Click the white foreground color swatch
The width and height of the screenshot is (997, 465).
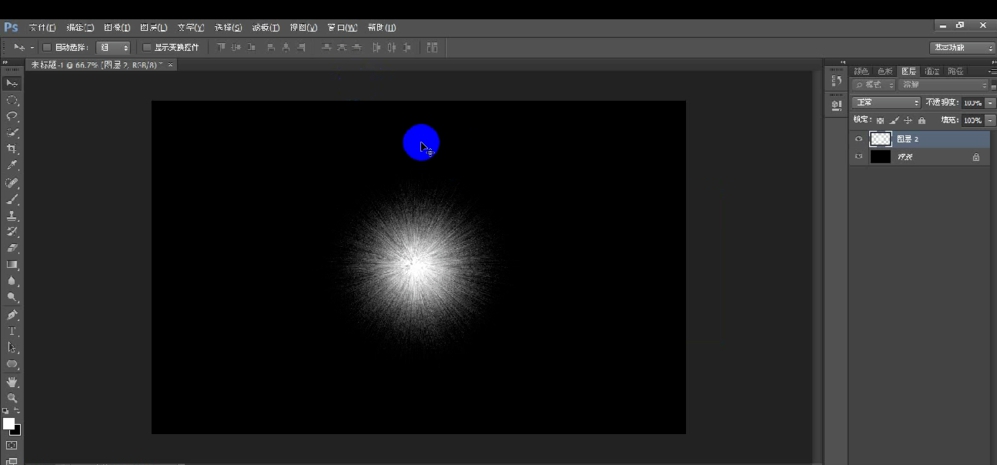[8, 424]
